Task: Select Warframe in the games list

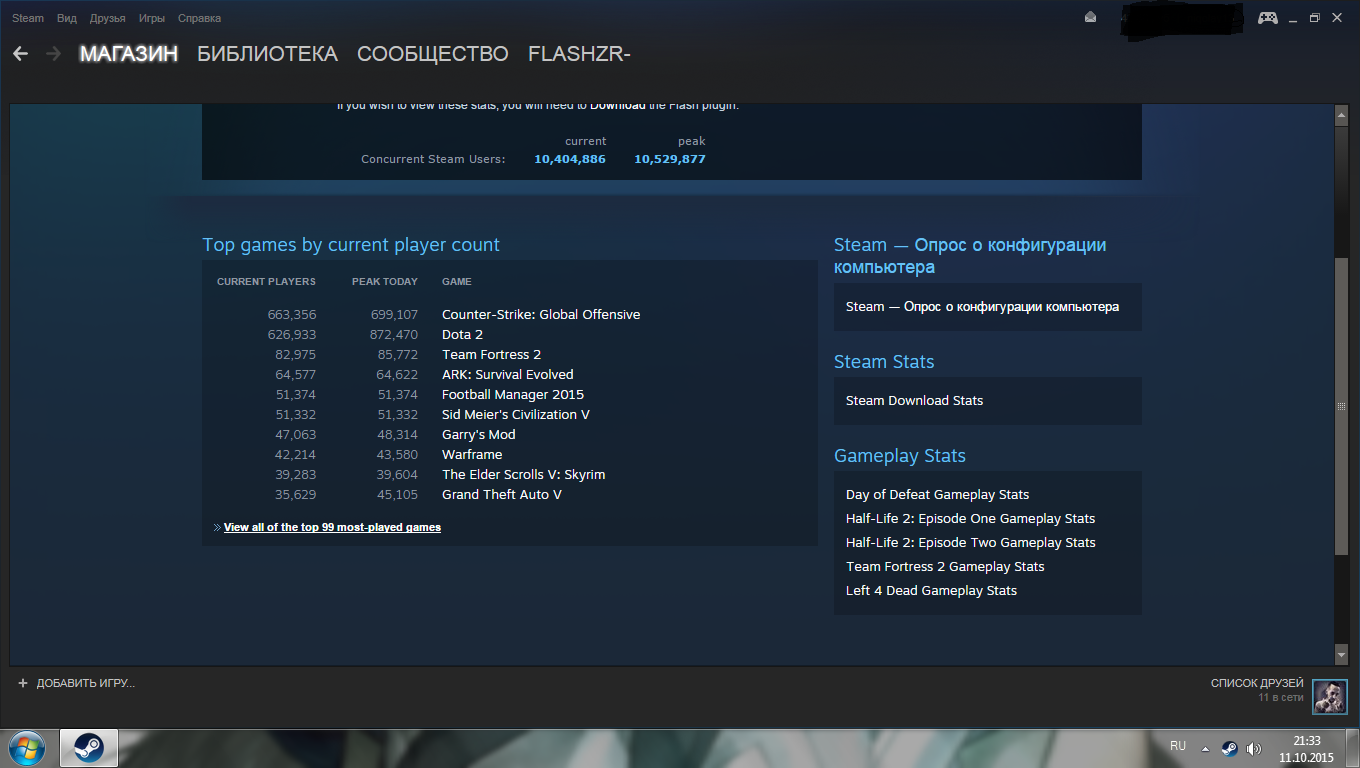Action: [x=472, y=455]
